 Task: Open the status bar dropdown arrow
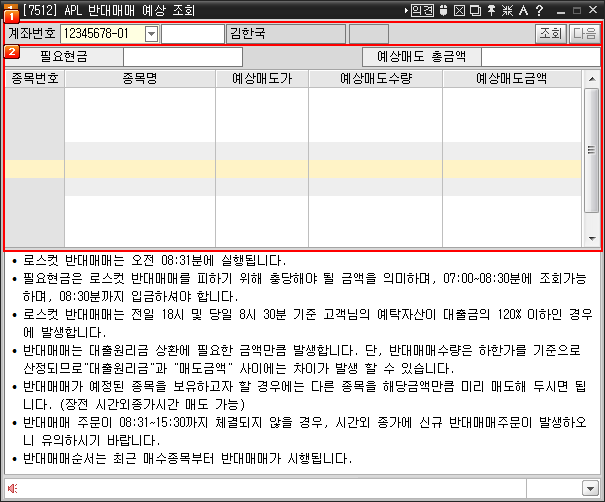tap(590, 489)
